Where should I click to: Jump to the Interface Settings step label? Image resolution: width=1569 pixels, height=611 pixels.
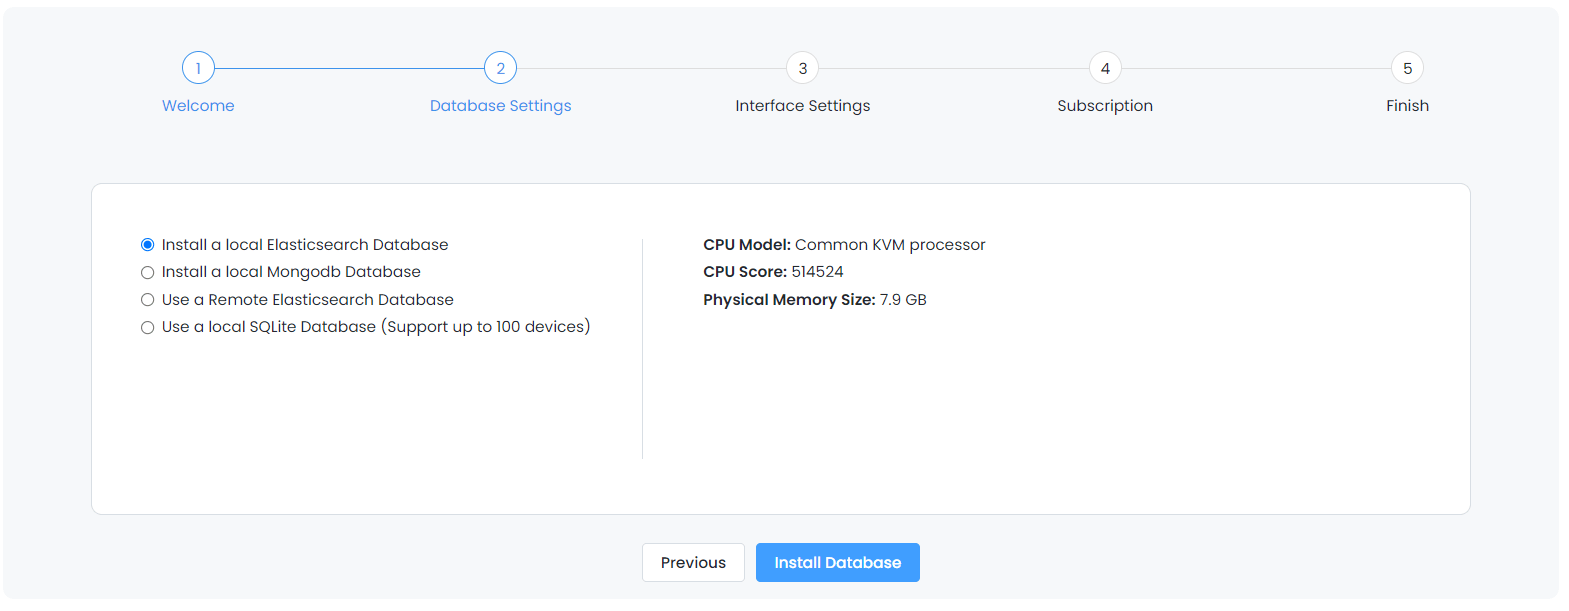[802, 106]
